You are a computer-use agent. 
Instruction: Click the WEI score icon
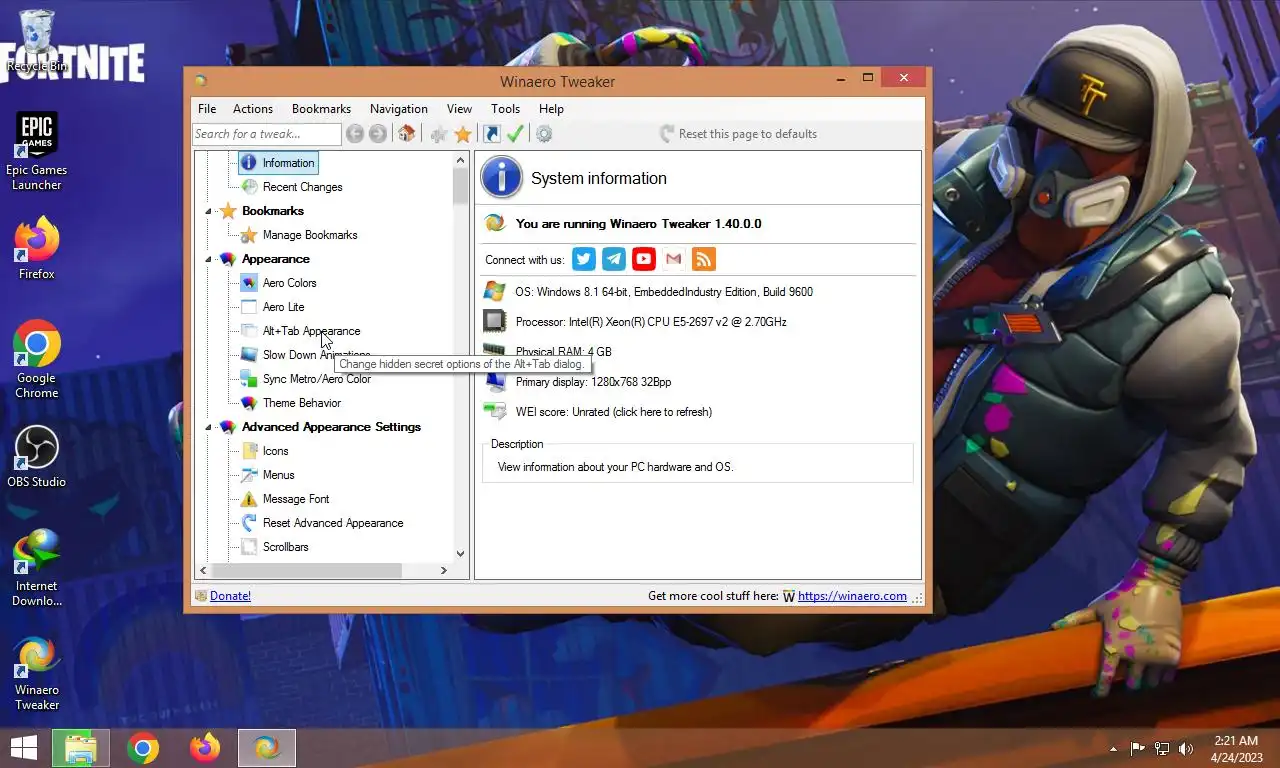[494, 411]
